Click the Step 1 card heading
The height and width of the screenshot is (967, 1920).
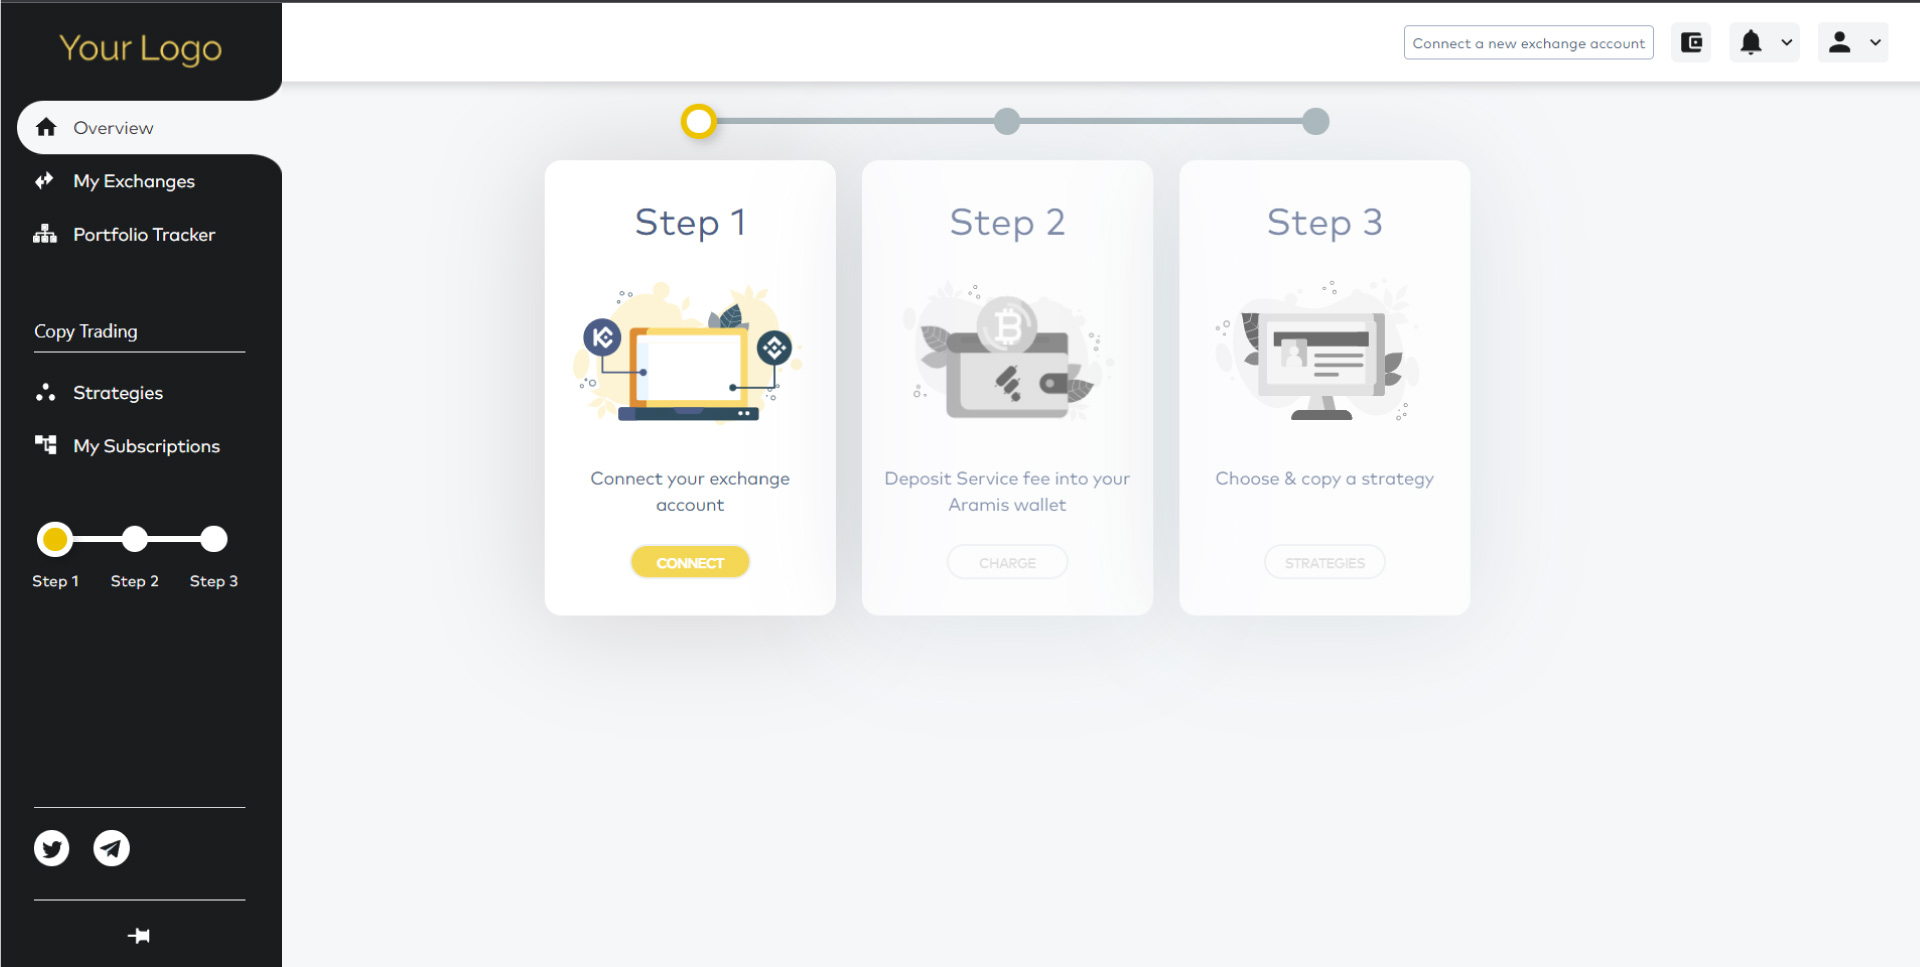[690, 222]
